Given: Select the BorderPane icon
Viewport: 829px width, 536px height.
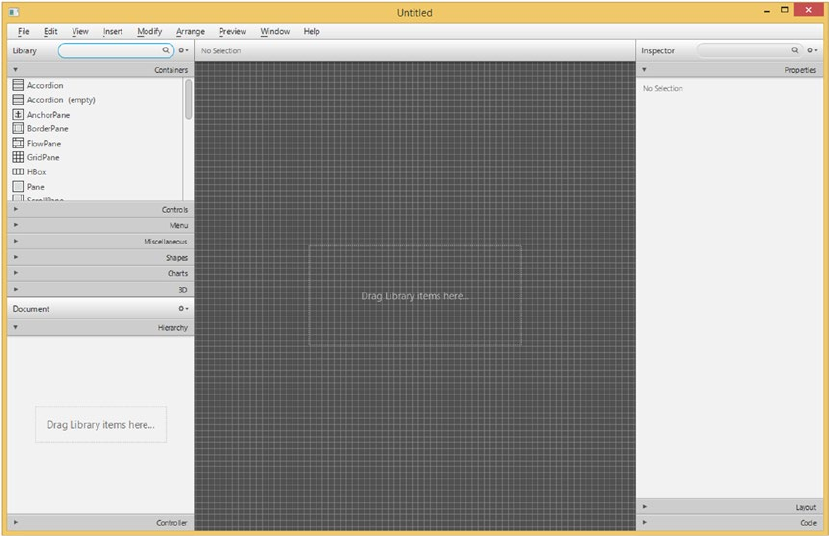Looking at the screenshot, I should [18, 128].
